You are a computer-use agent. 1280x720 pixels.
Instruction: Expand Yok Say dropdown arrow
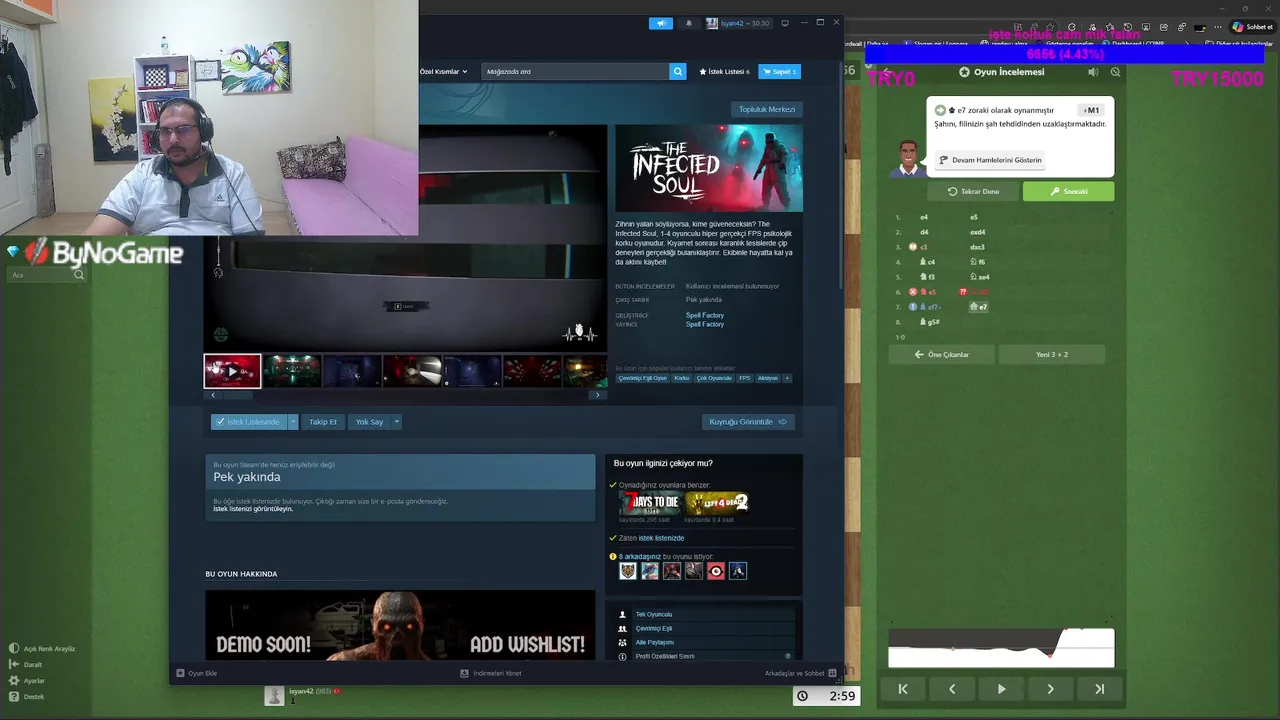point(396,422)
